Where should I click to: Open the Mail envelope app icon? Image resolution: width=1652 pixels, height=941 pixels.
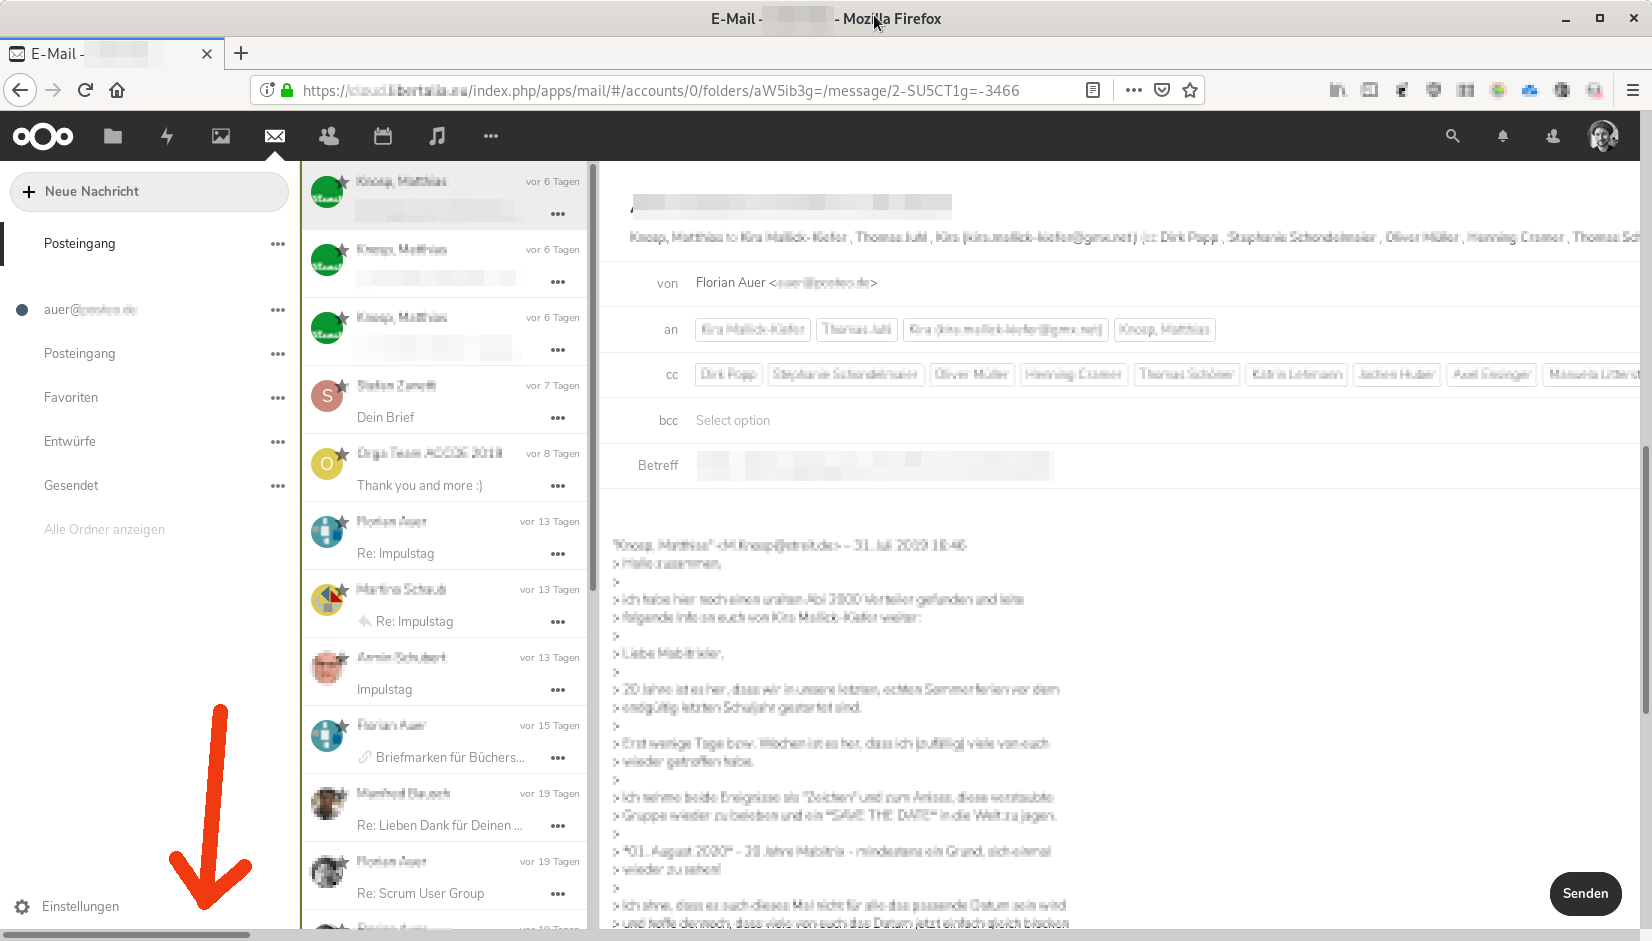[x=275, y=136]
